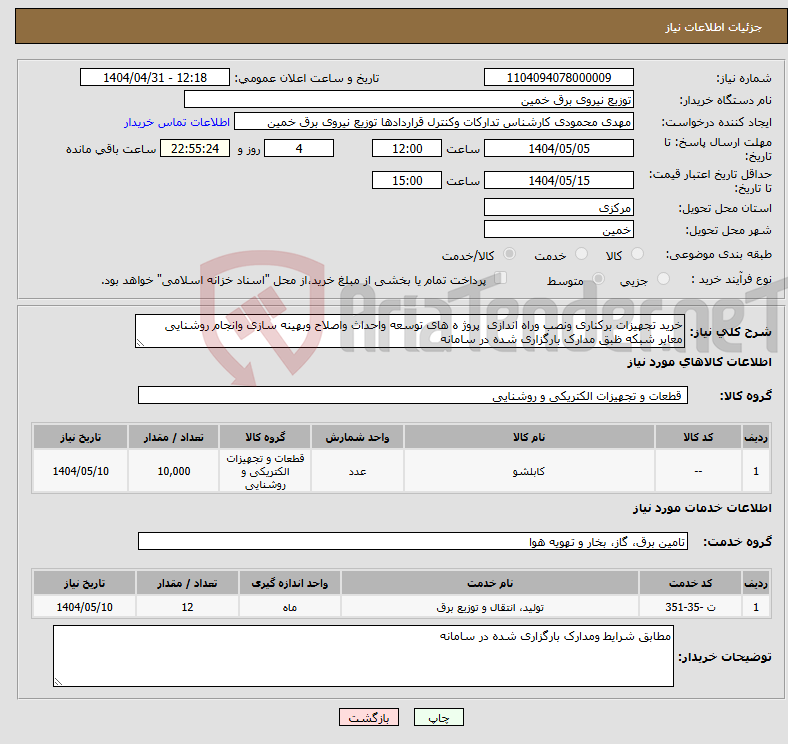Select the خدمت radio button
The image size is (788, 744).
(581, 254)
